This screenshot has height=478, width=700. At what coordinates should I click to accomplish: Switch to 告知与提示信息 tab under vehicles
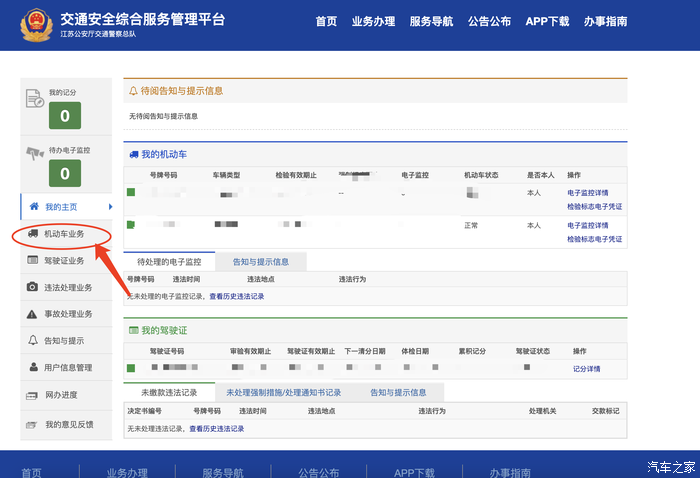(x=261, y=261)
